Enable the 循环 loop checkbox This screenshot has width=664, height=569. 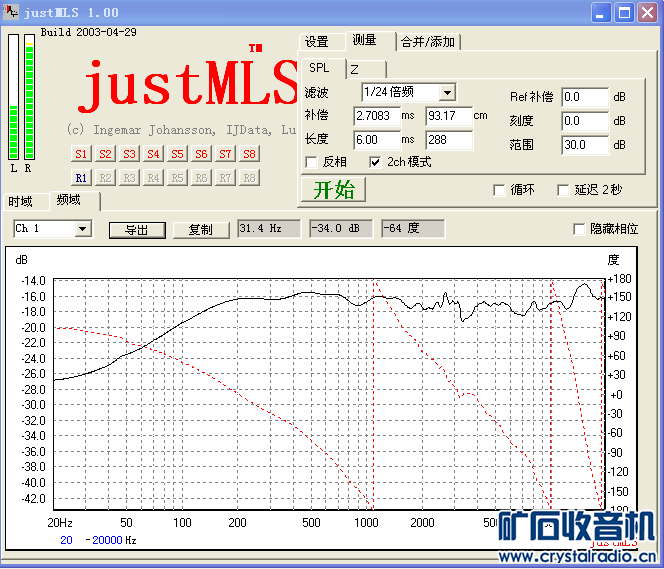(499, 190)
